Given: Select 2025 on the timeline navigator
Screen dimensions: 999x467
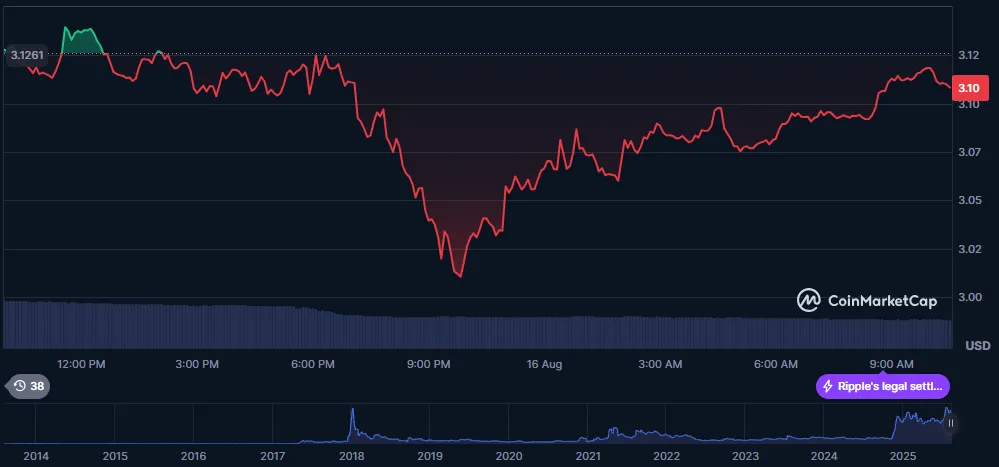Looking at the screenshot, I should point(903,456).
